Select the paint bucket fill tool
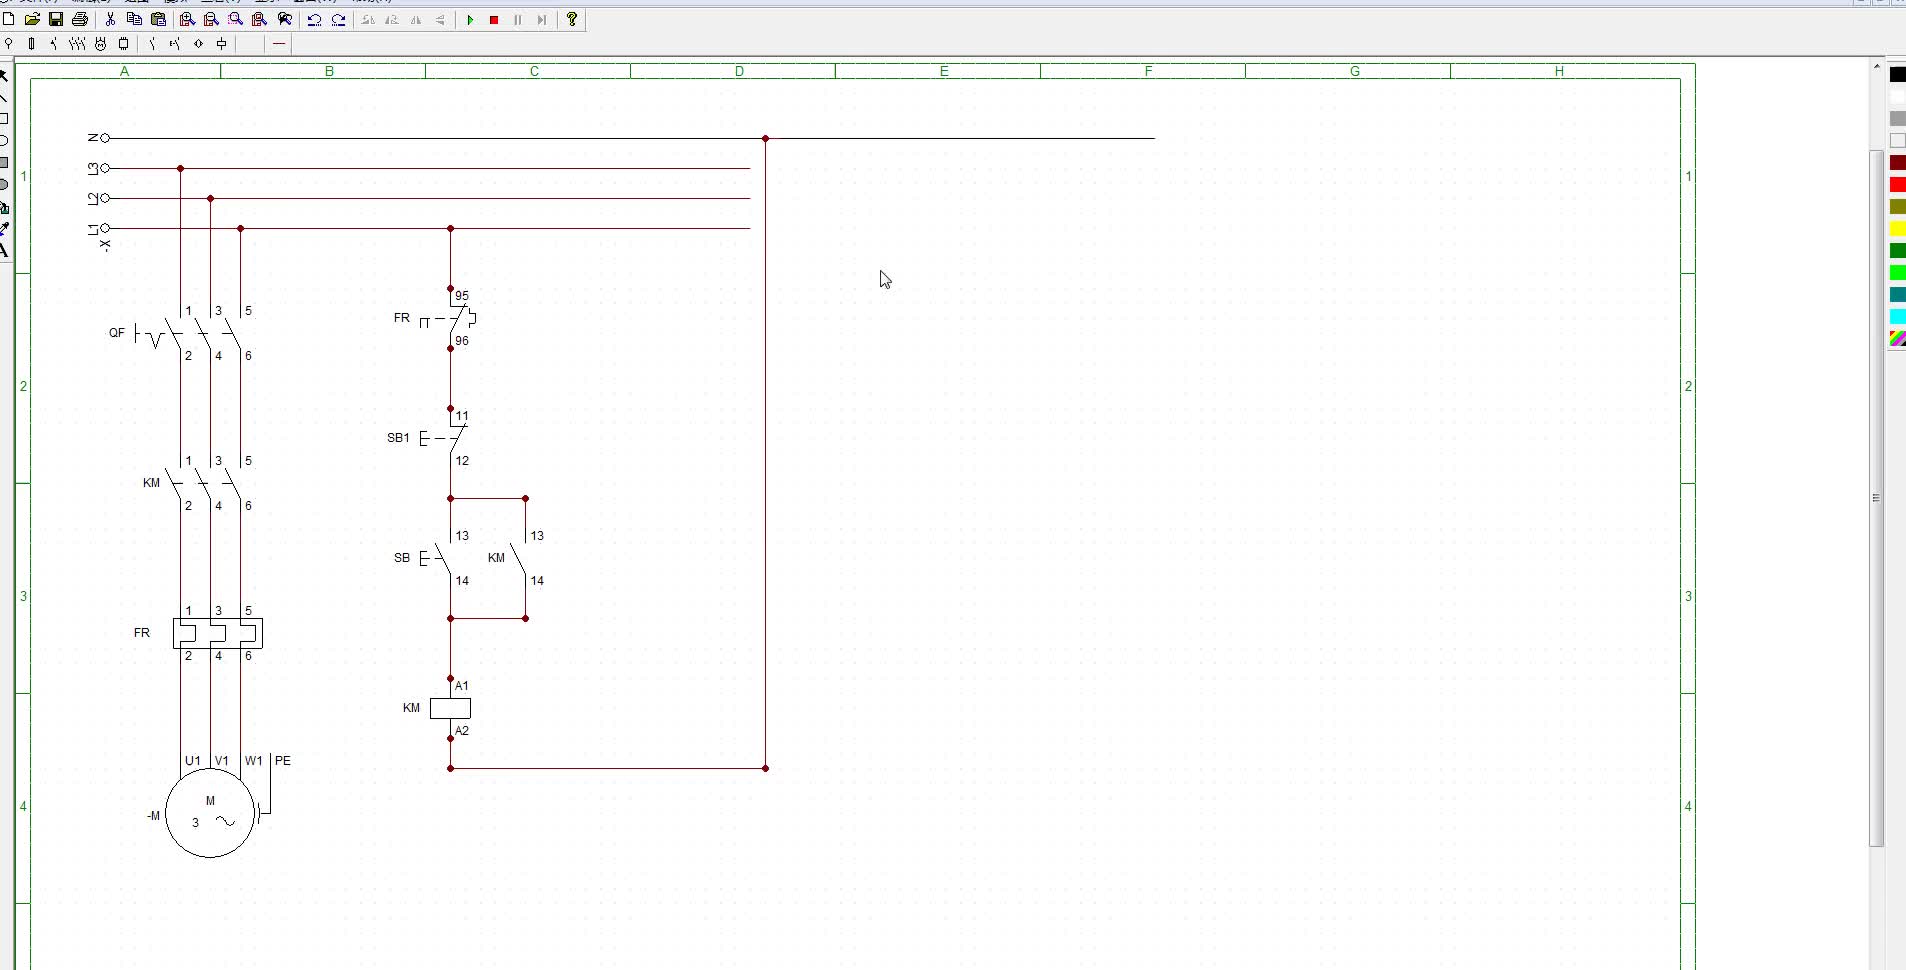 point(4,207)
